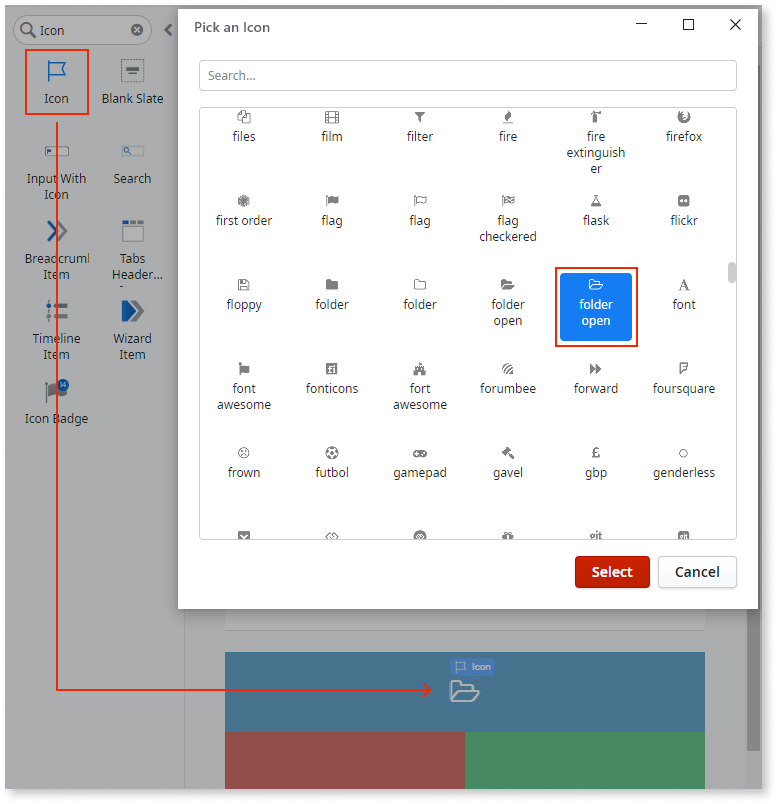This screenshot has height=804, width=777.
Task: Pick the Icon Badge widget
Action: pyautogui.click(x=57, y=402)
